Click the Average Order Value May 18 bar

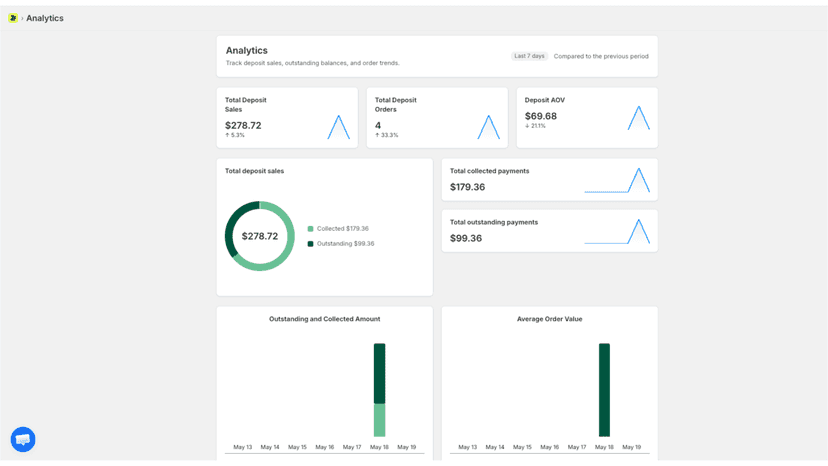(604, 390)
